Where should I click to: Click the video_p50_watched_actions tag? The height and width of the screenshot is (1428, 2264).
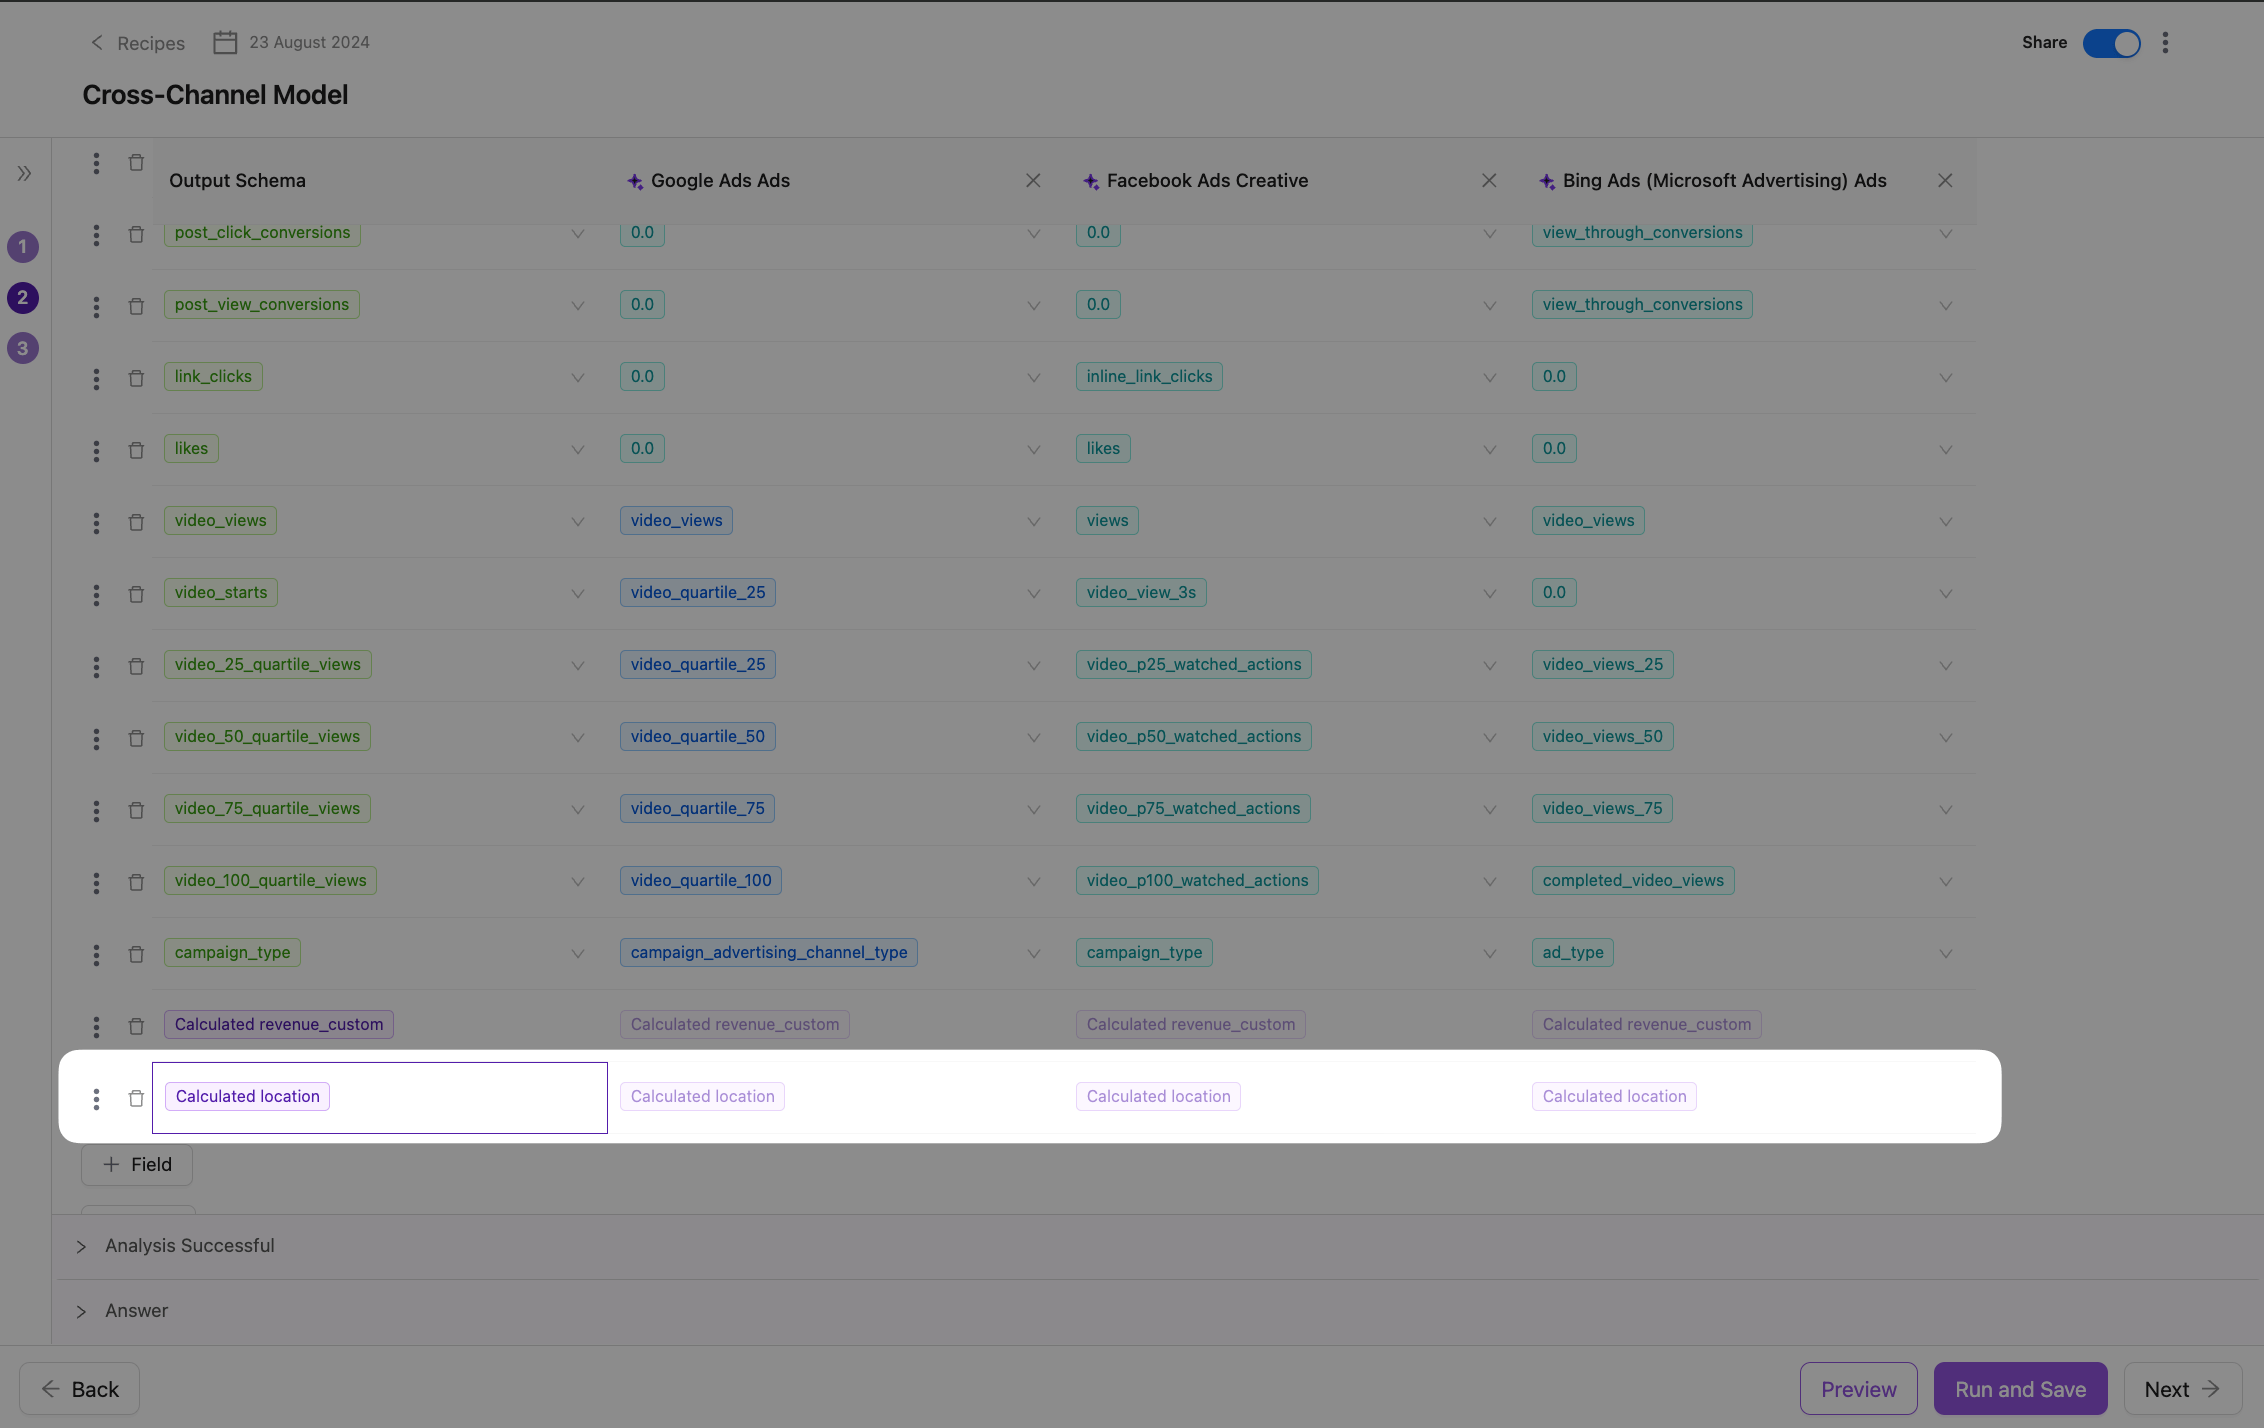[x=1194, y=736]
